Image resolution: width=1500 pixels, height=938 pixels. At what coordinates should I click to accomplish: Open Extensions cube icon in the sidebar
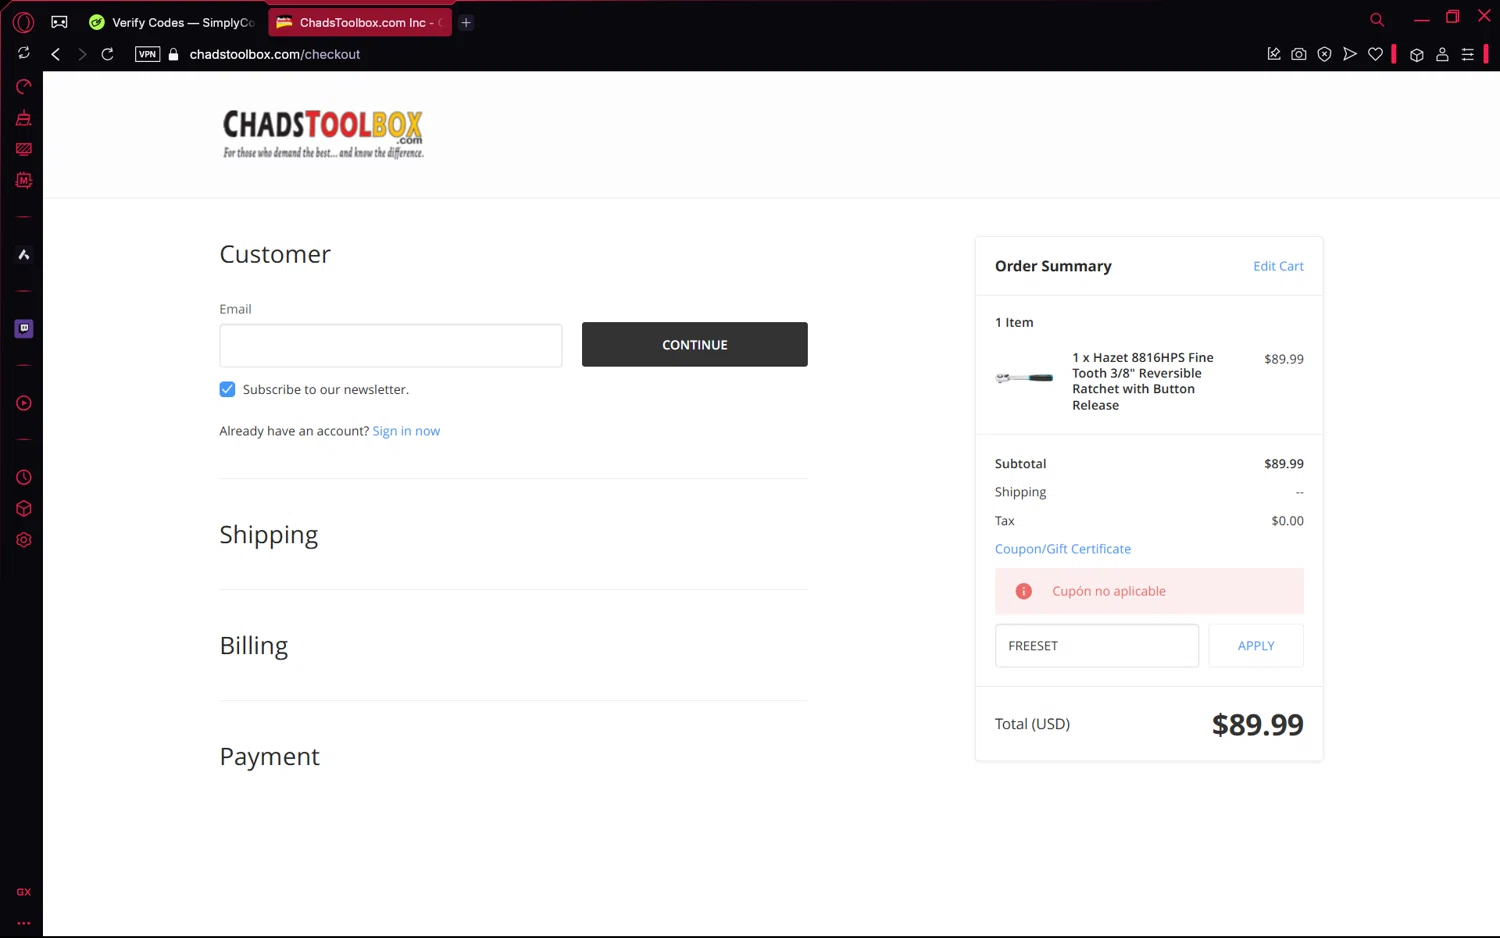(x=24, y=508)
